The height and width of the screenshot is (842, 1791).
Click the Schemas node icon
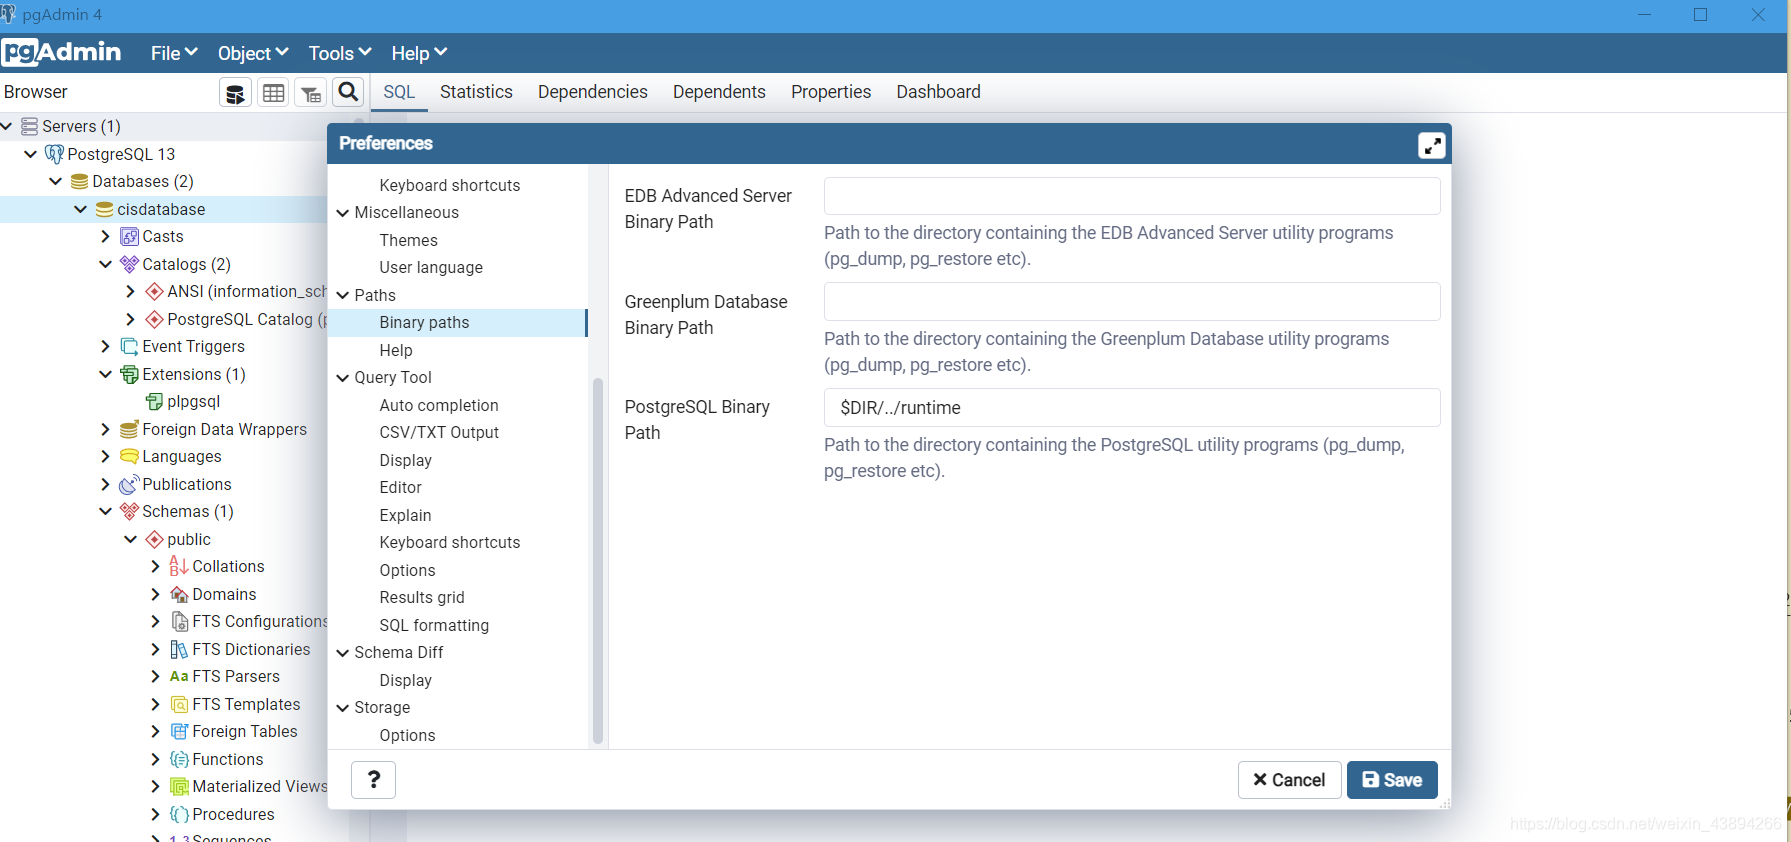[129, 512]
